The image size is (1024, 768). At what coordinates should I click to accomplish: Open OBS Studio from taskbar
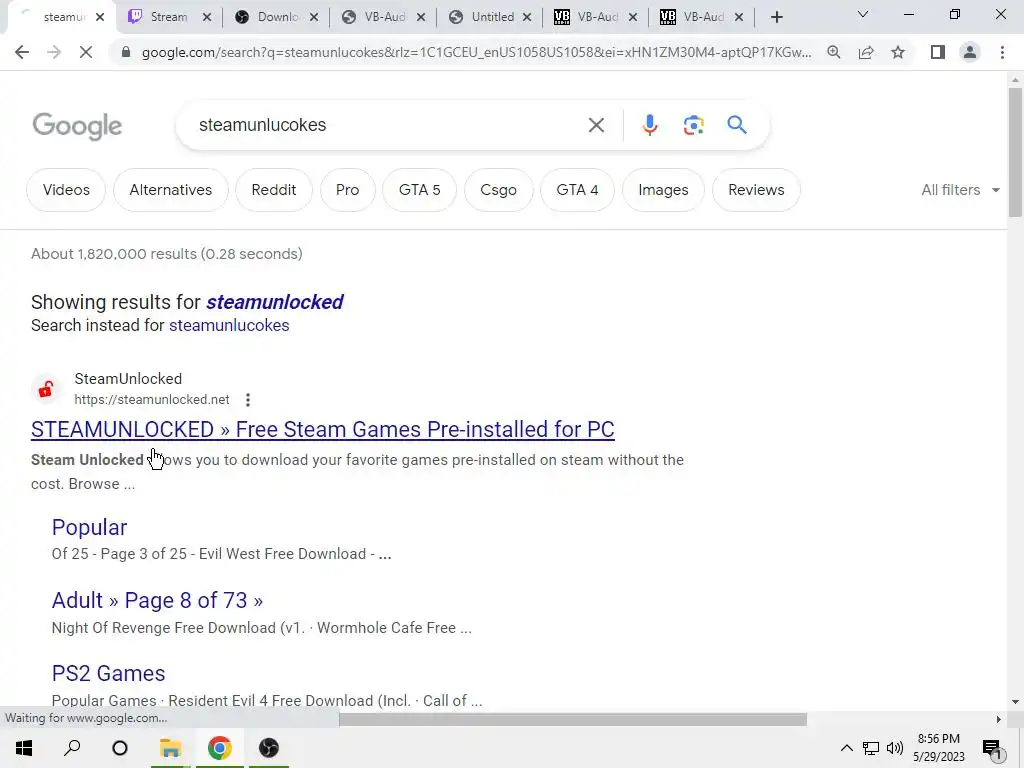(268, 748)
